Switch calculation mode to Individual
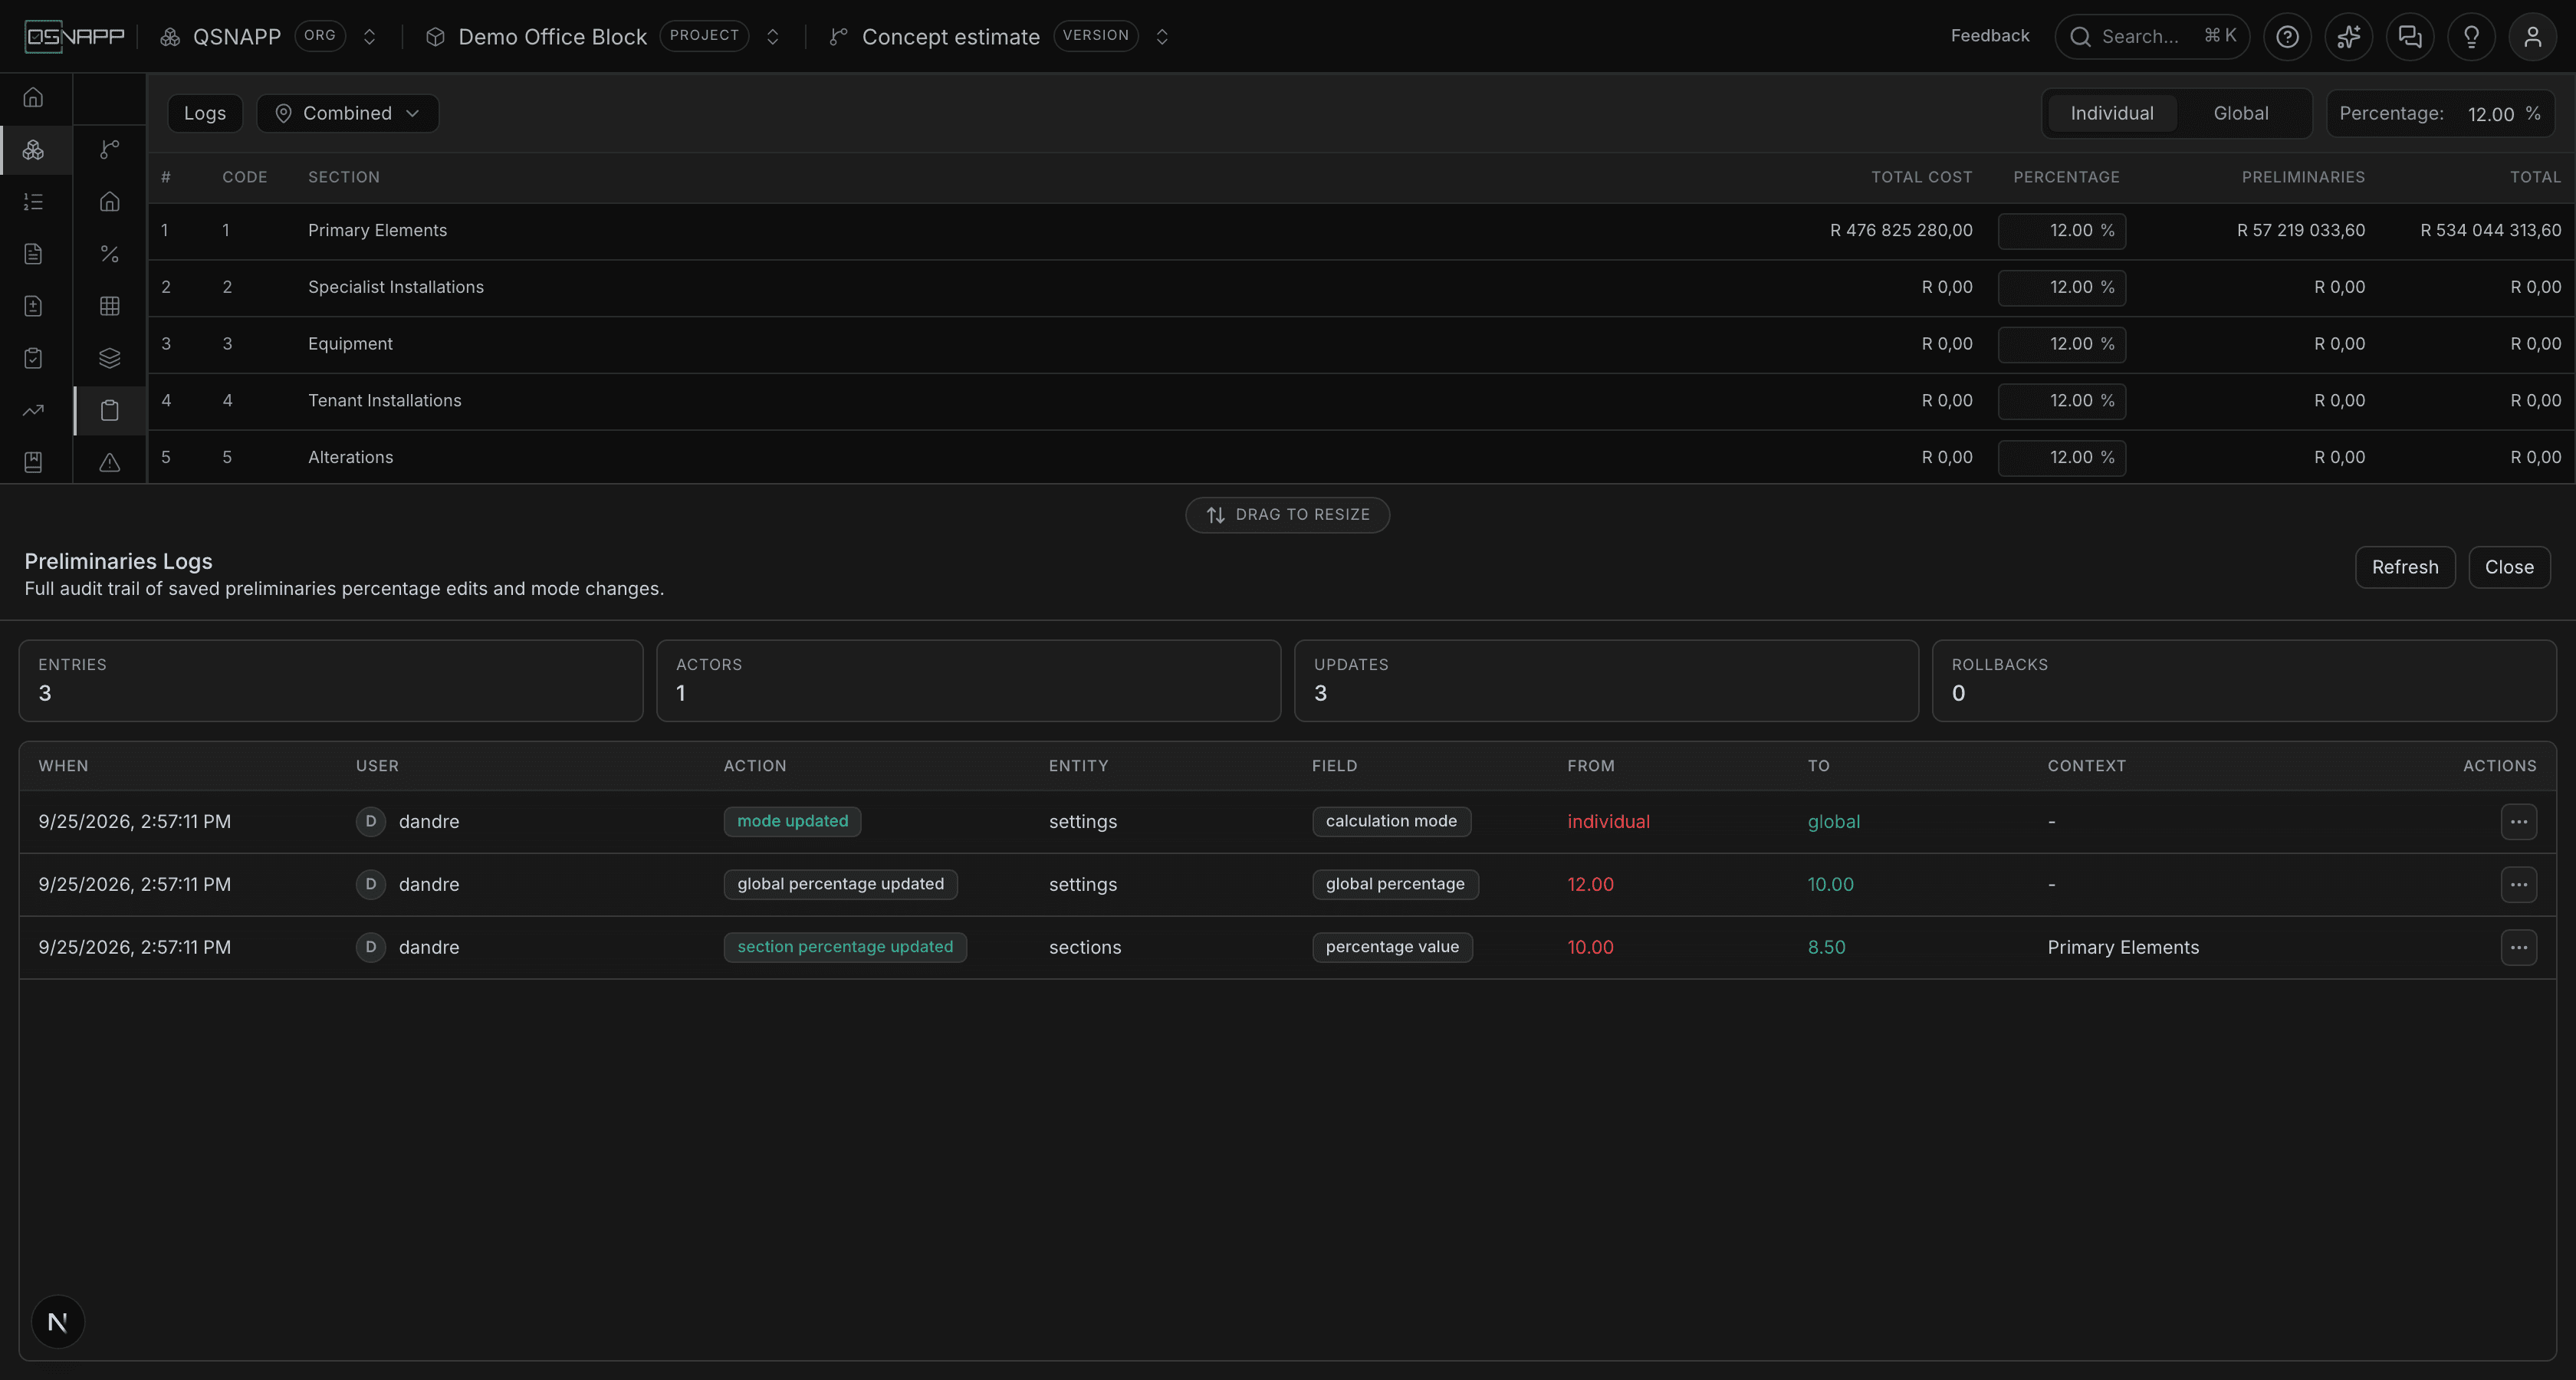The height and width of the screenshot is (1380, 2576). 2112,113
